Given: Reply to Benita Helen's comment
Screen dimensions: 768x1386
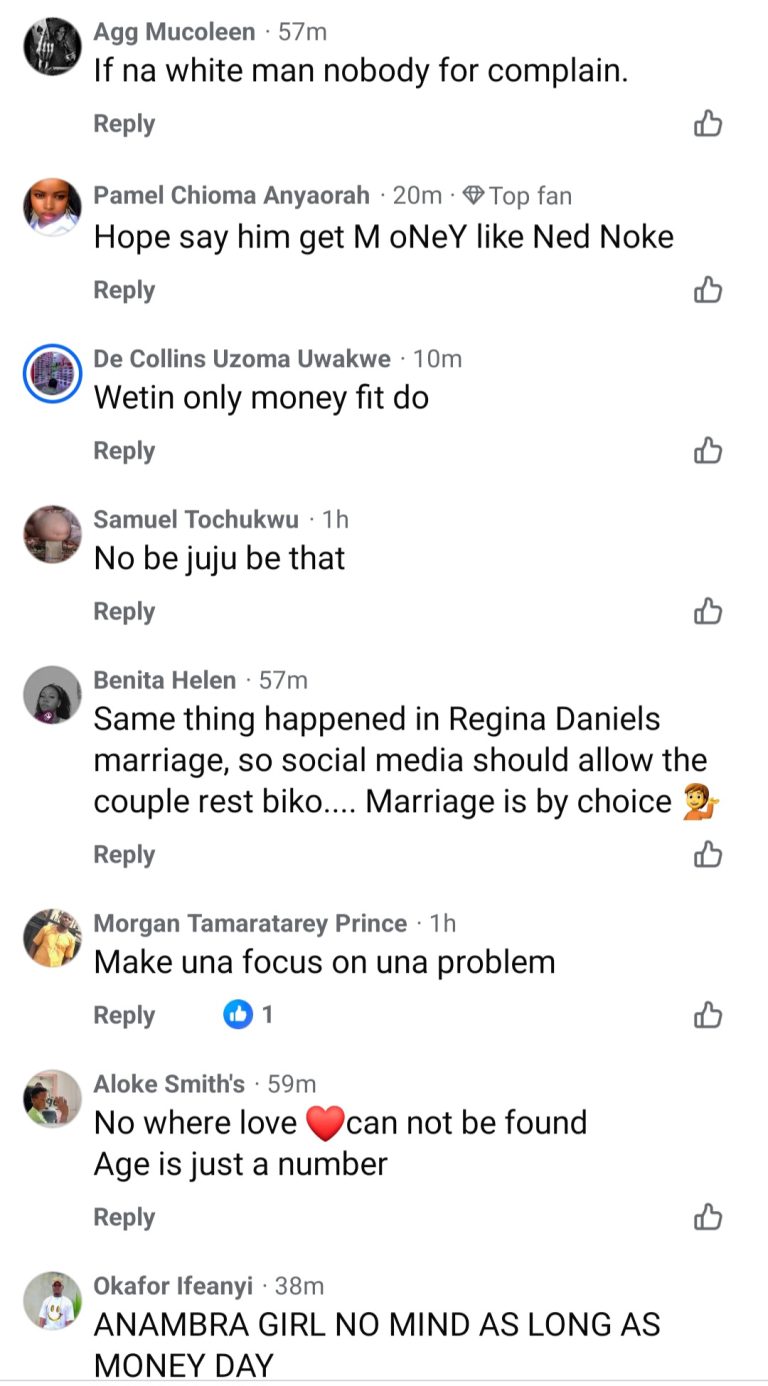Looking at the screenshot, I should (x=124, y=854).
